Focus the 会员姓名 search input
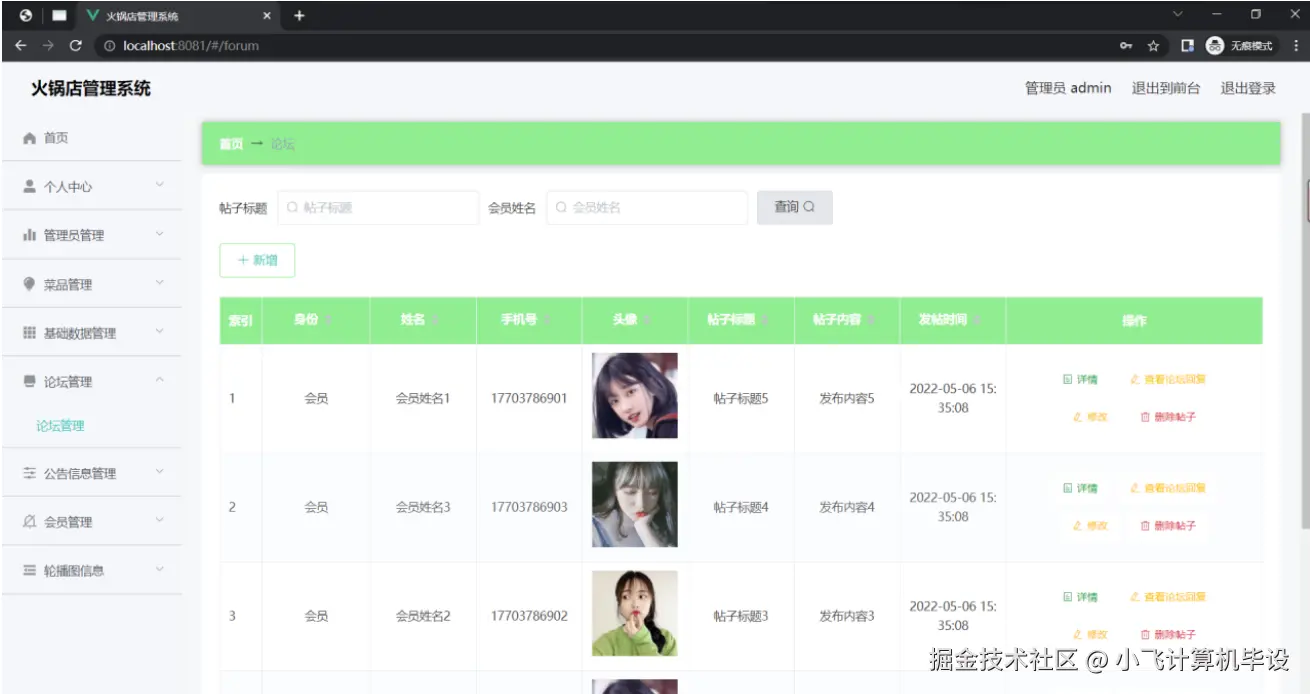This screenshot has height=694, width=1310. click(647, 207)
